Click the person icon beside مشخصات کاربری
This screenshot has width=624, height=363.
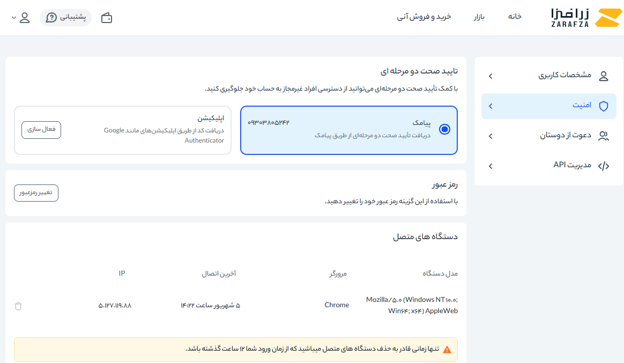pos(603,76)
